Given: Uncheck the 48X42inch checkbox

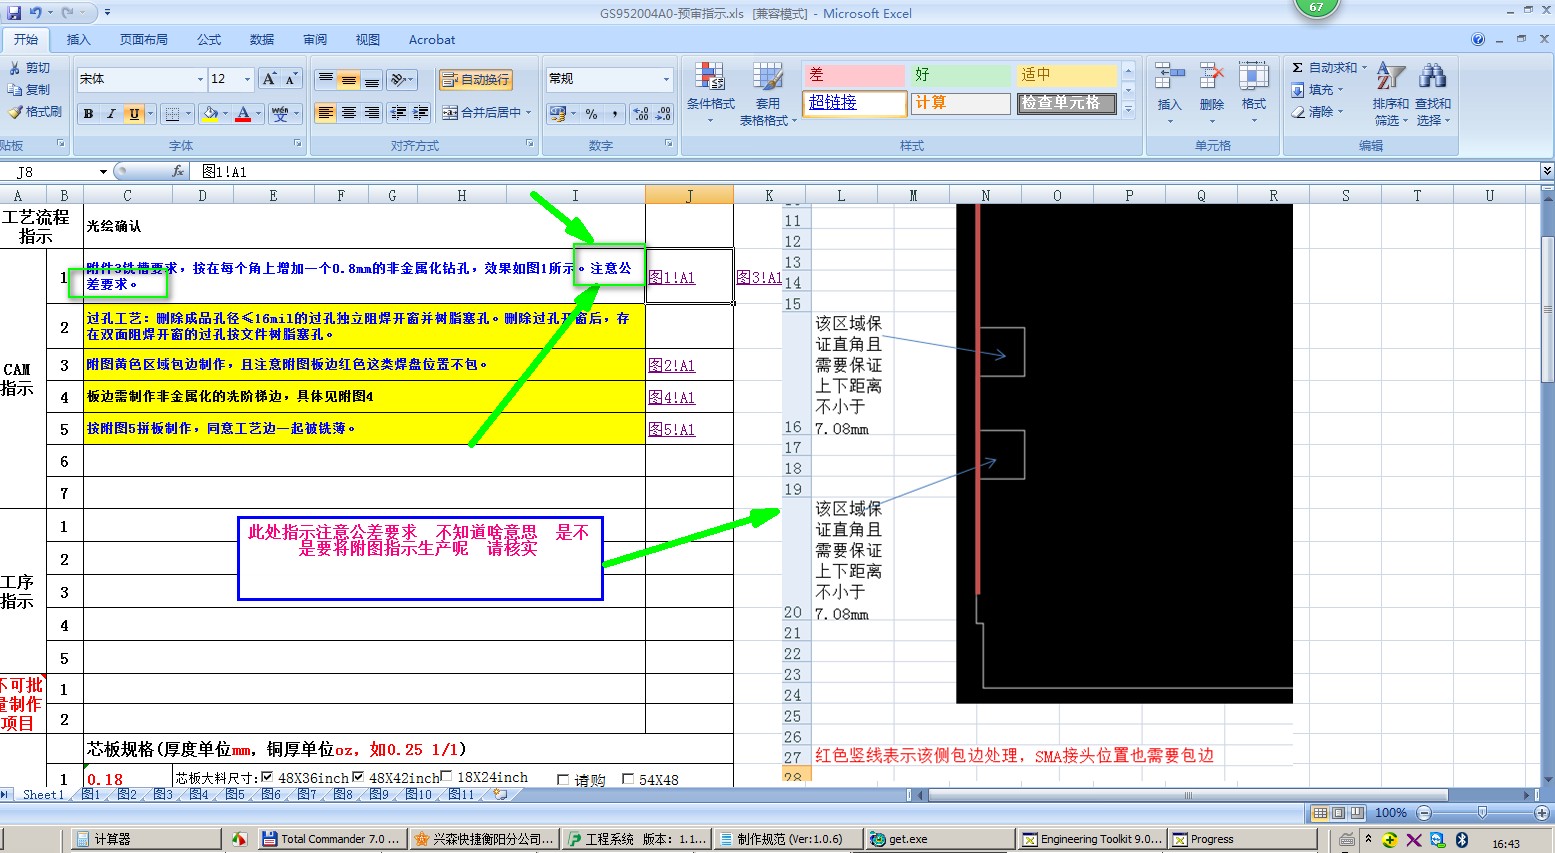Looking at the screenshot, I should [358, 777].
